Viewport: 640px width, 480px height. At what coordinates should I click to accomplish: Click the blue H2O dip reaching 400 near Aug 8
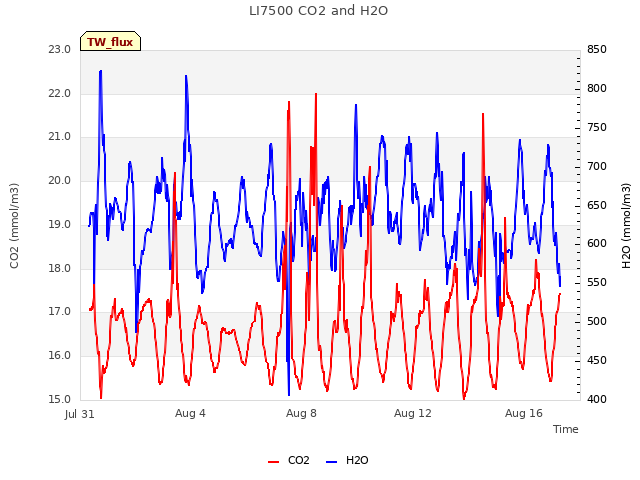pos(289,393)
